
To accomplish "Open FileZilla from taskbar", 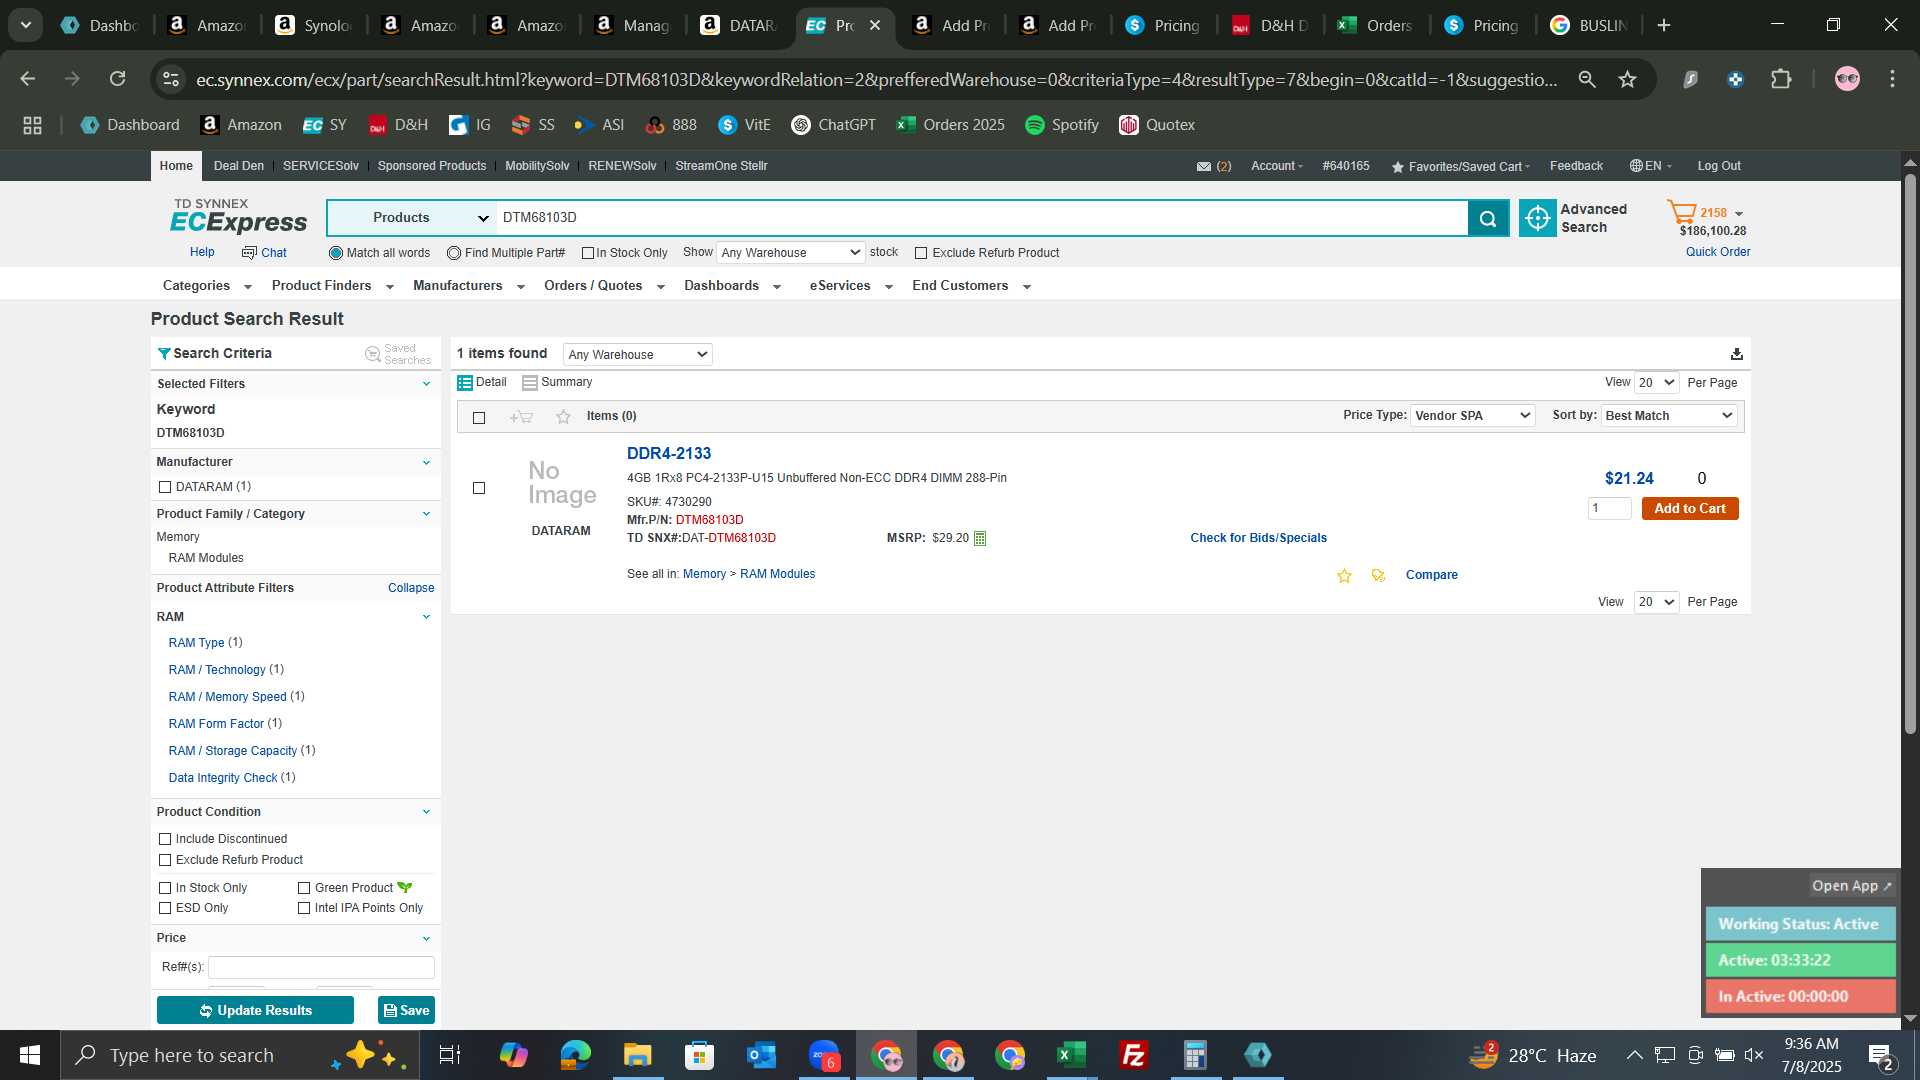I will (1133, 1055).
